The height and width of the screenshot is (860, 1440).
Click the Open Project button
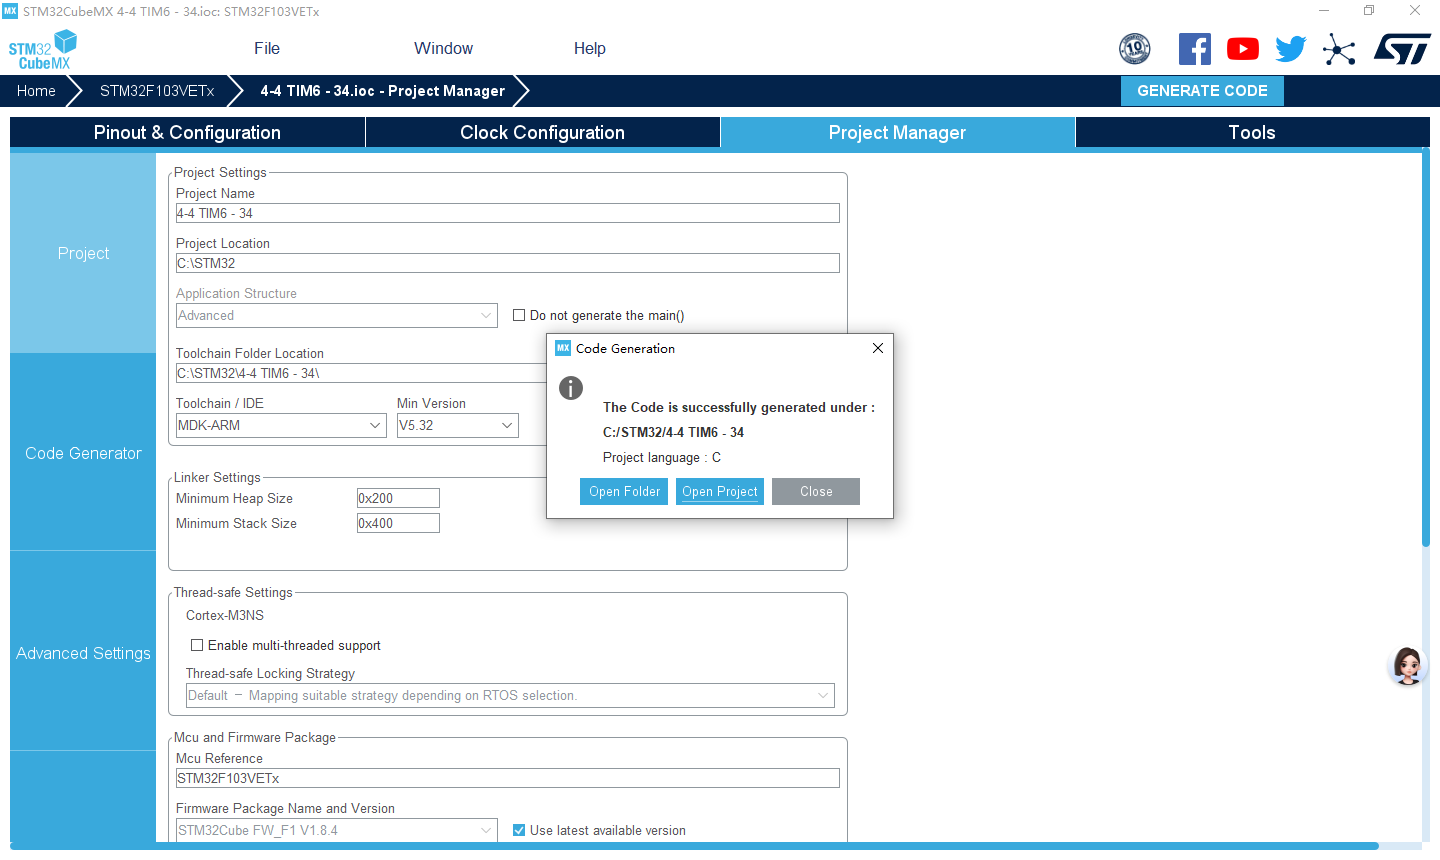(x=720, y=491)
